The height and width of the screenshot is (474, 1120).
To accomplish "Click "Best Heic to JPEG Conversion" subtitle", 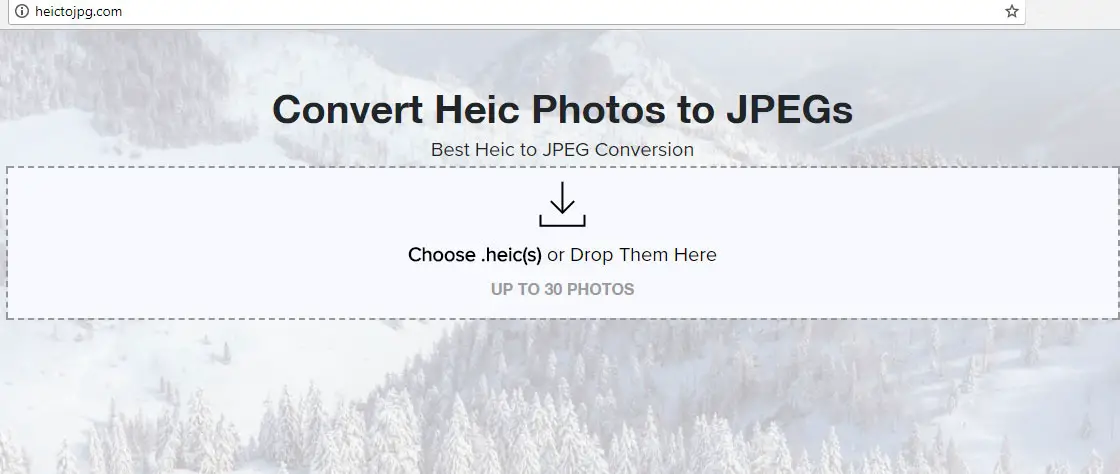I will coord(562,150).
